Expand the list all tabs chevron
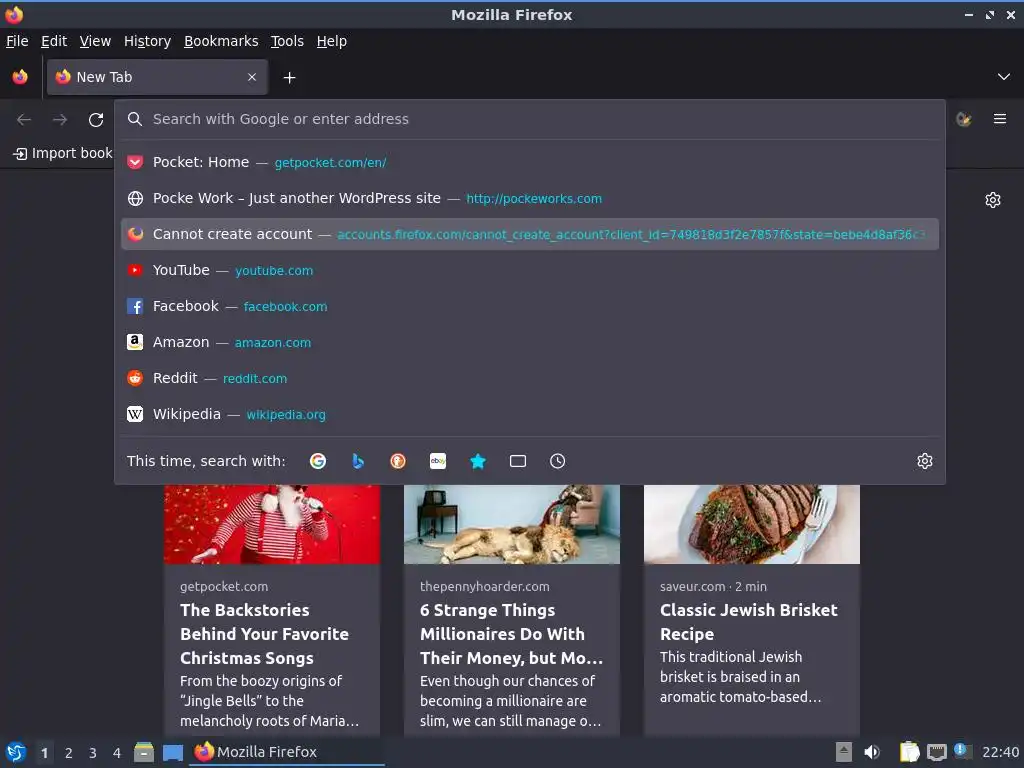This screenshot has height=768, width=1024. click(x=1004, y=77)
